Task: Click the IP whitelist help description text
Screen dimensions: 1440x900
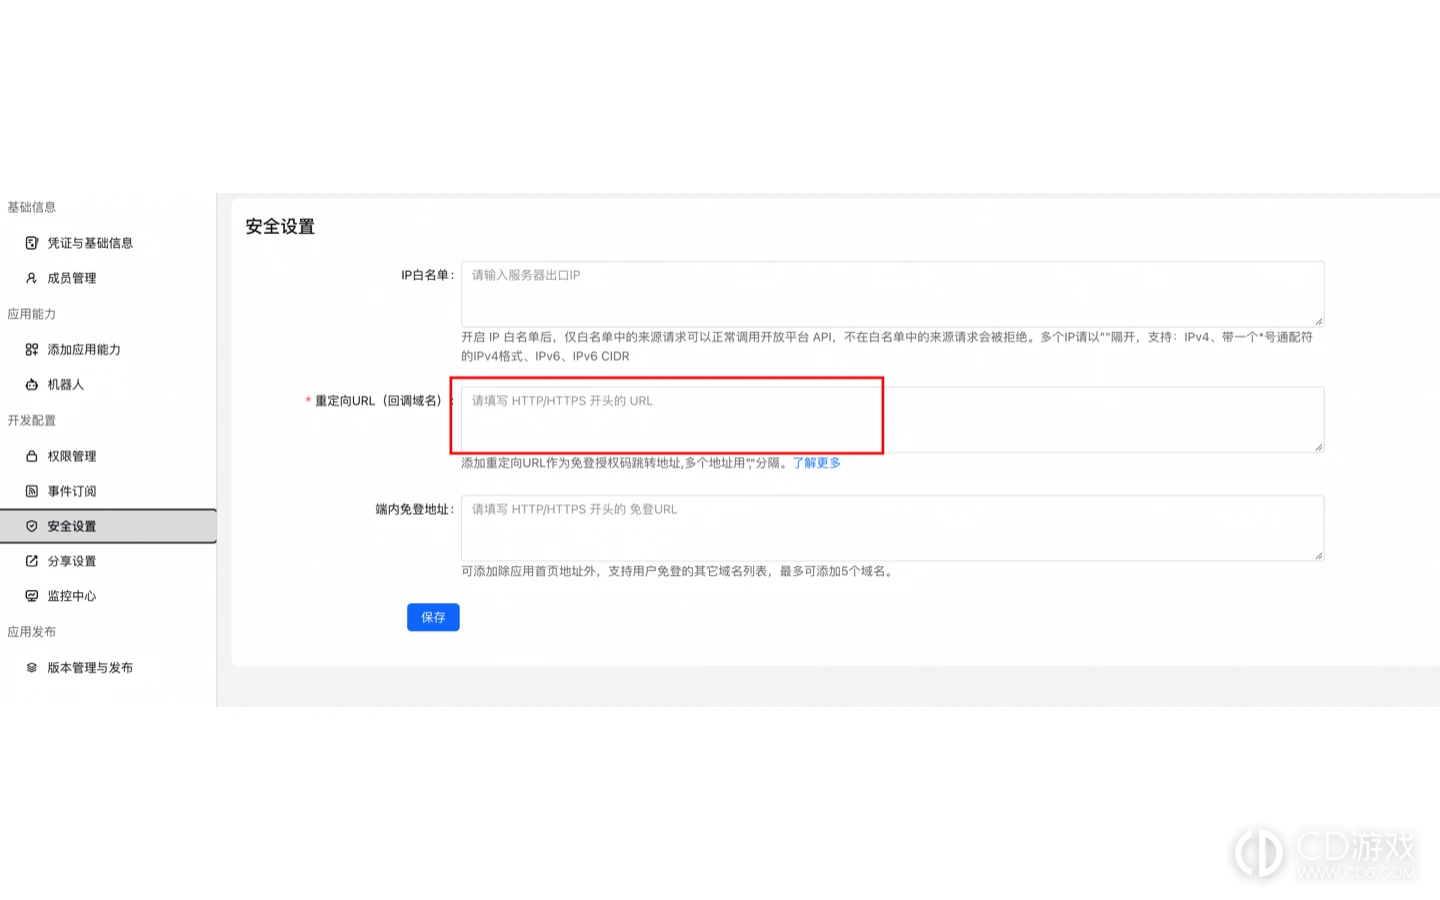Action: pos(887,346)
